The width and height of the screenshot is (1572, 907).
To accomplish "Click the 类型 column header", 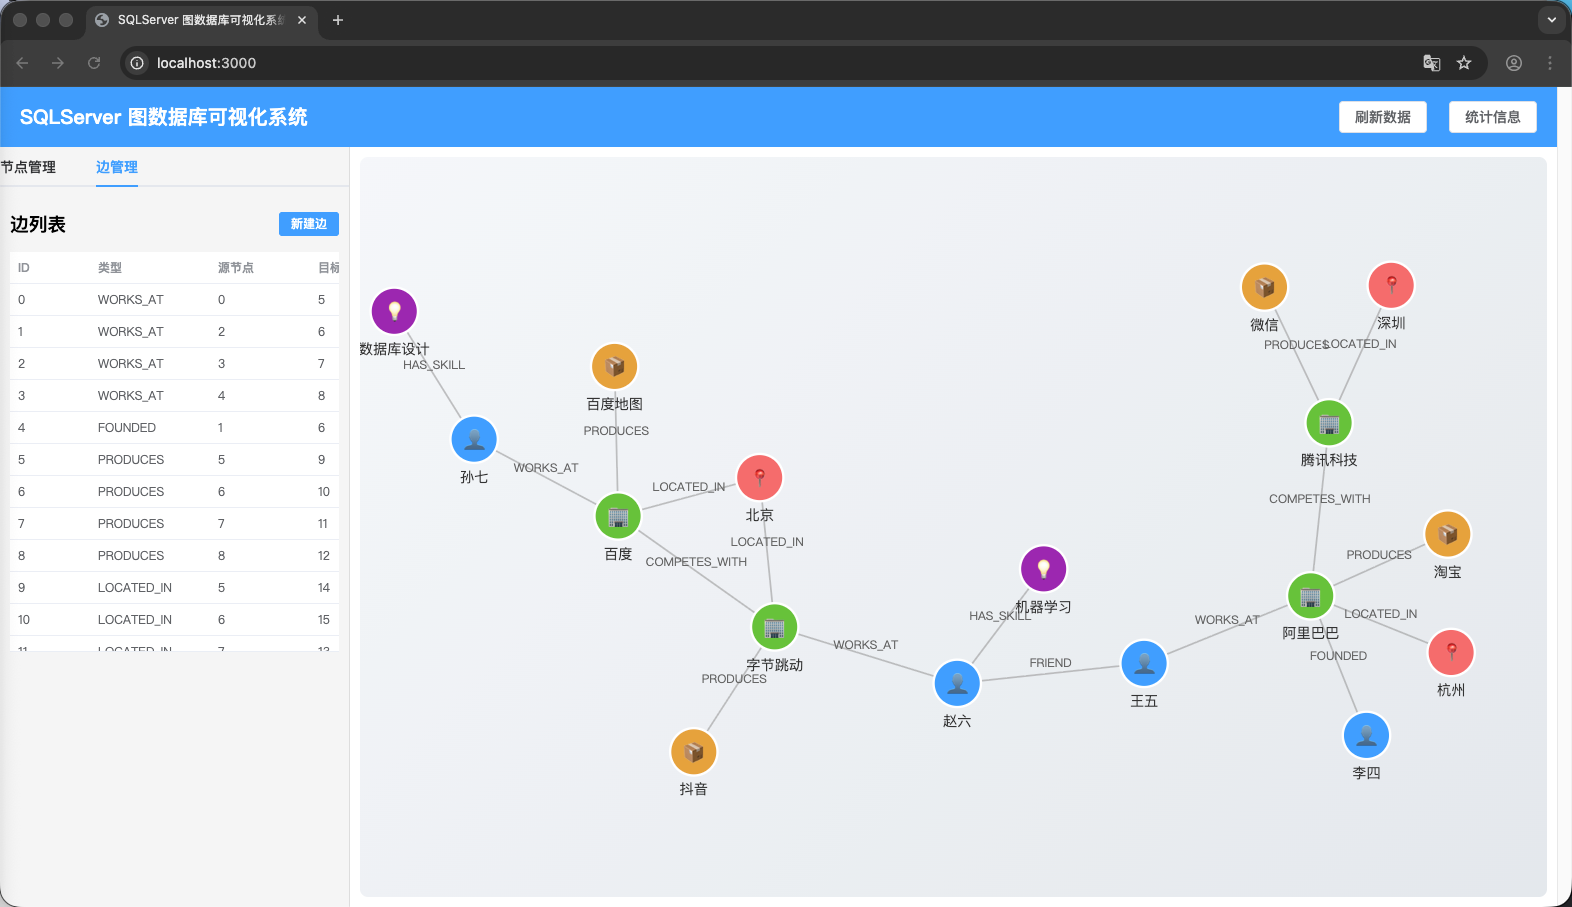I will [110, 268].
